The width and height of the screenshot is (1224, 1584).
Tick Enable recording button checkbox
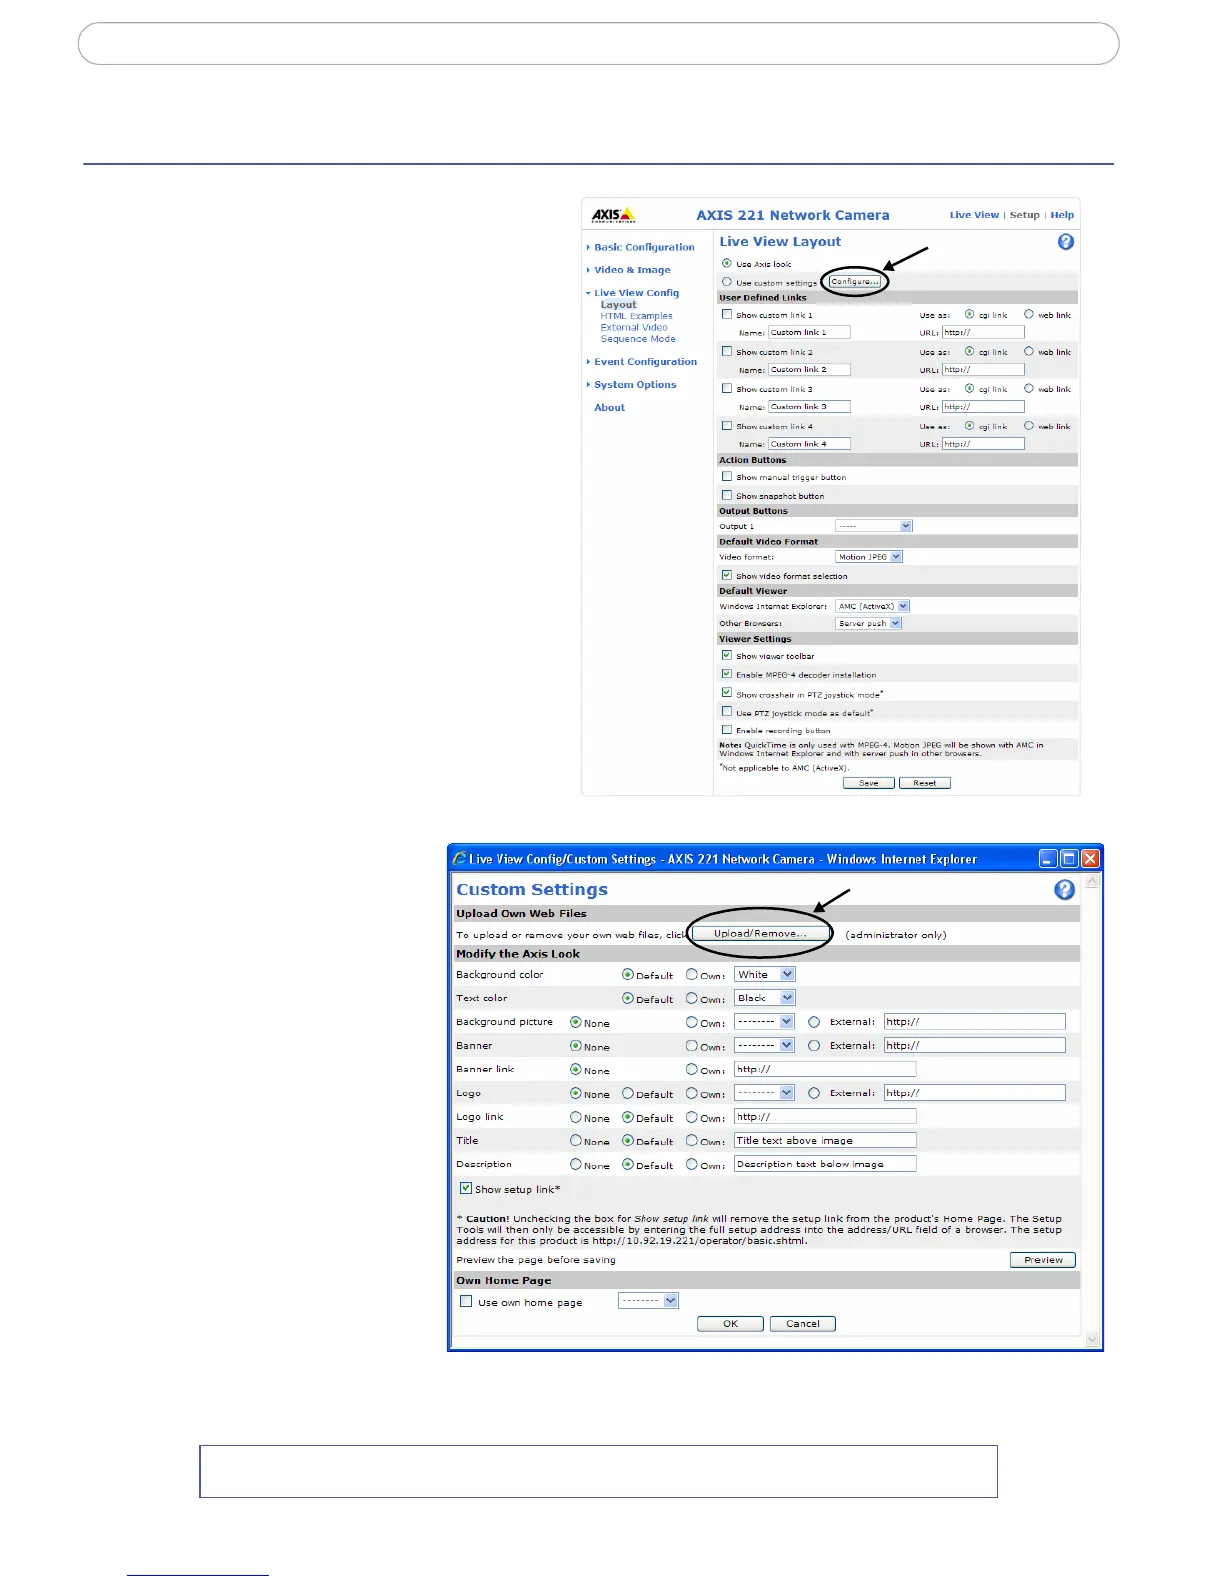click(727, 729)
